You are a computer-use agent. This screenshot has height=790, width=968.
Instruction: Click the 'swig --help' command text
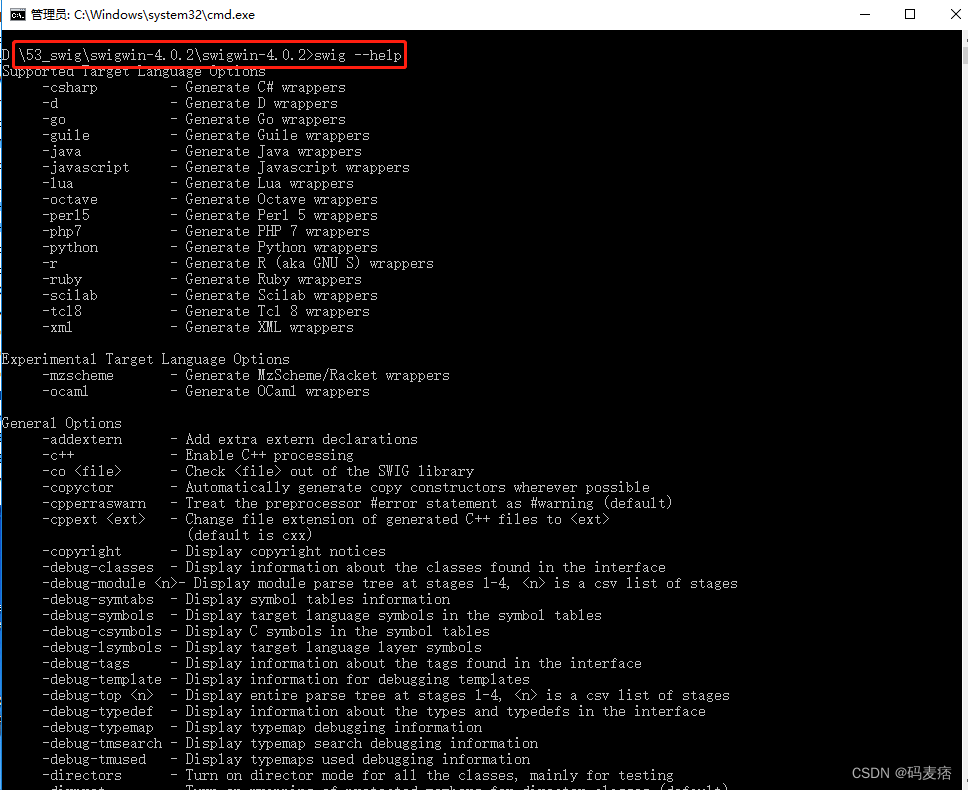click(358, 56)
